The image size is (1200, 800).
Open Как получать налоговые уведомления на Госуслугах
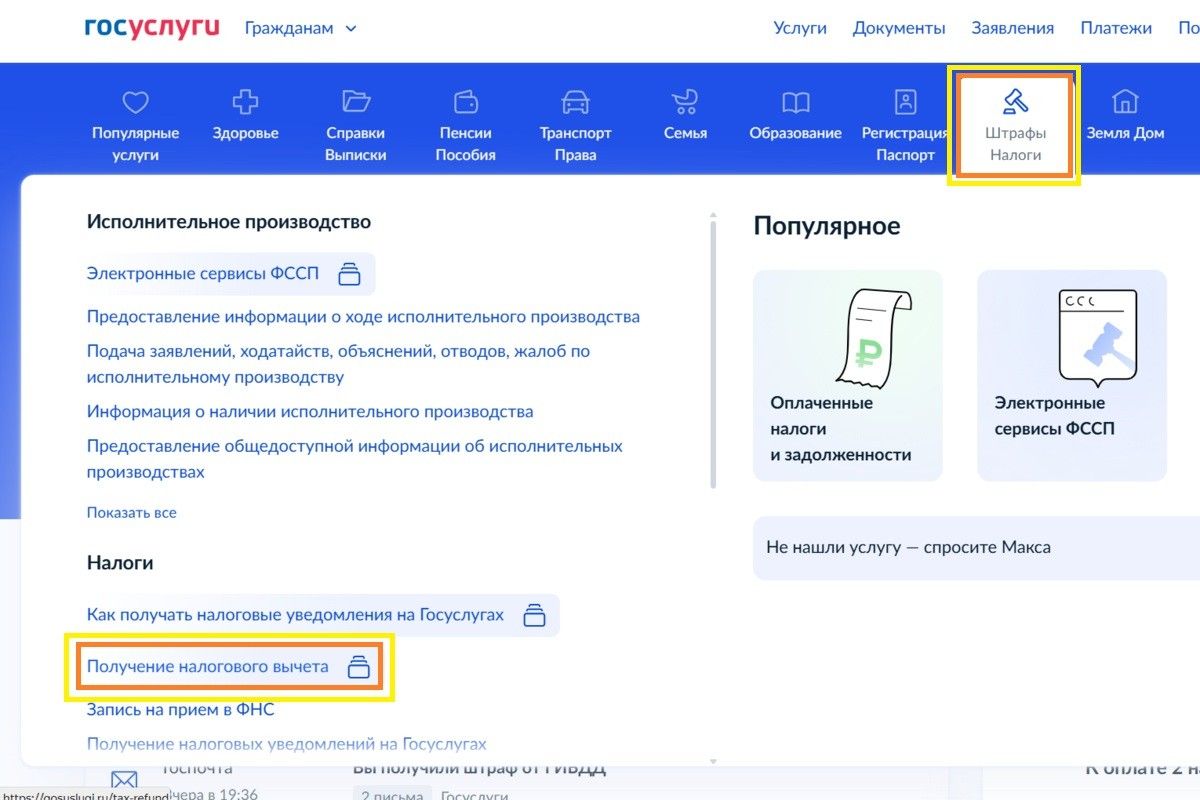point(295,615)
